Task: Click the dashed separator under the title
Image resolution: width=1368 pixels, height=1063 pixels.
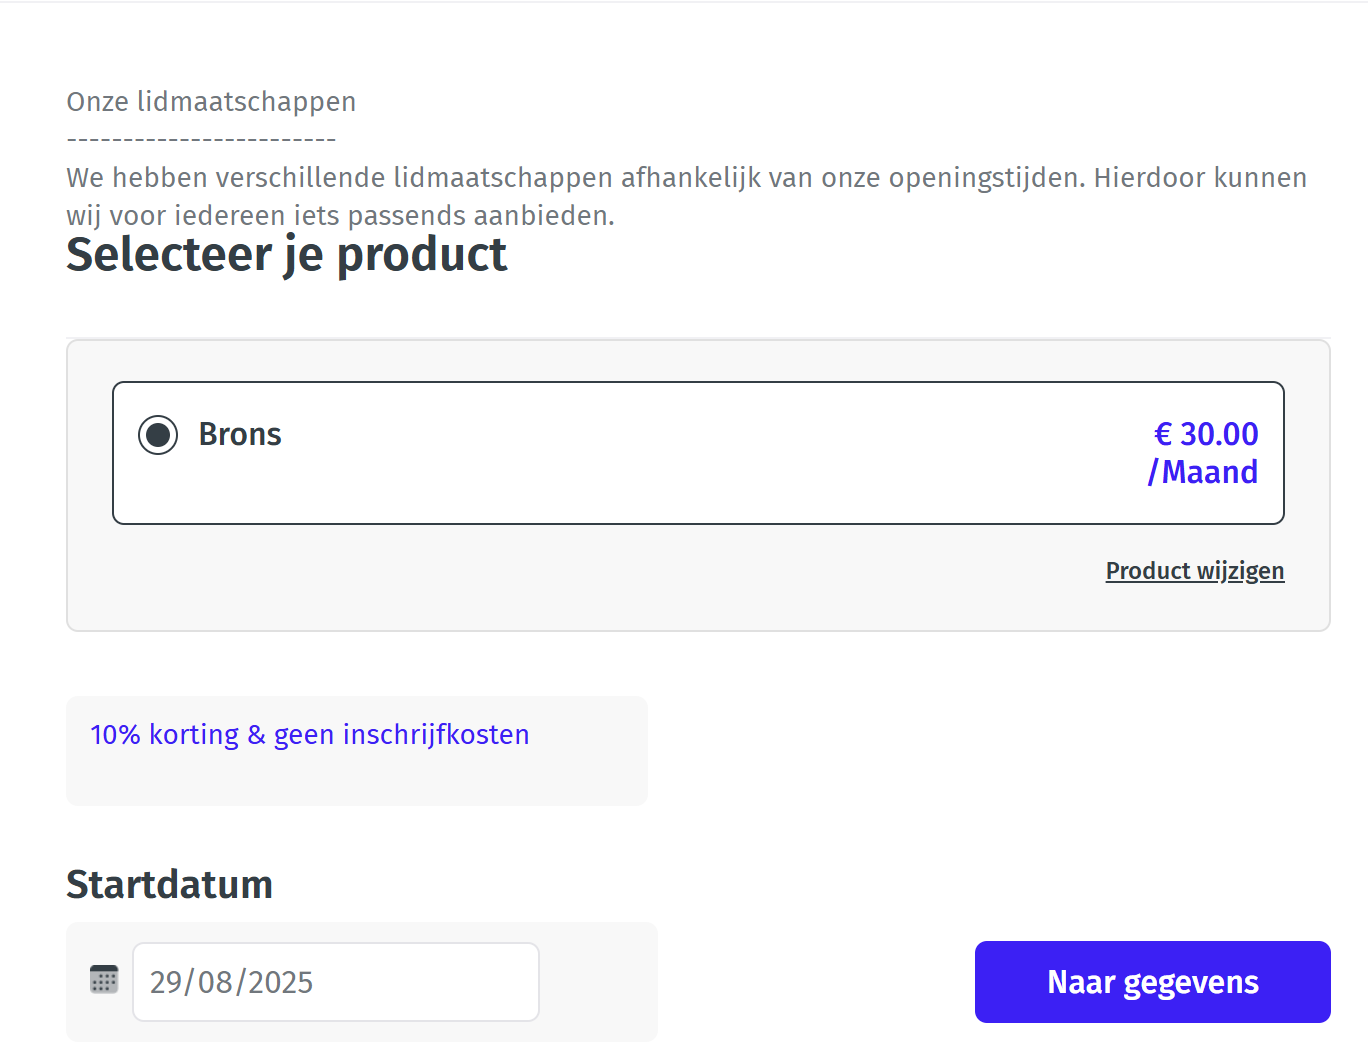Action: pos(201,140)
